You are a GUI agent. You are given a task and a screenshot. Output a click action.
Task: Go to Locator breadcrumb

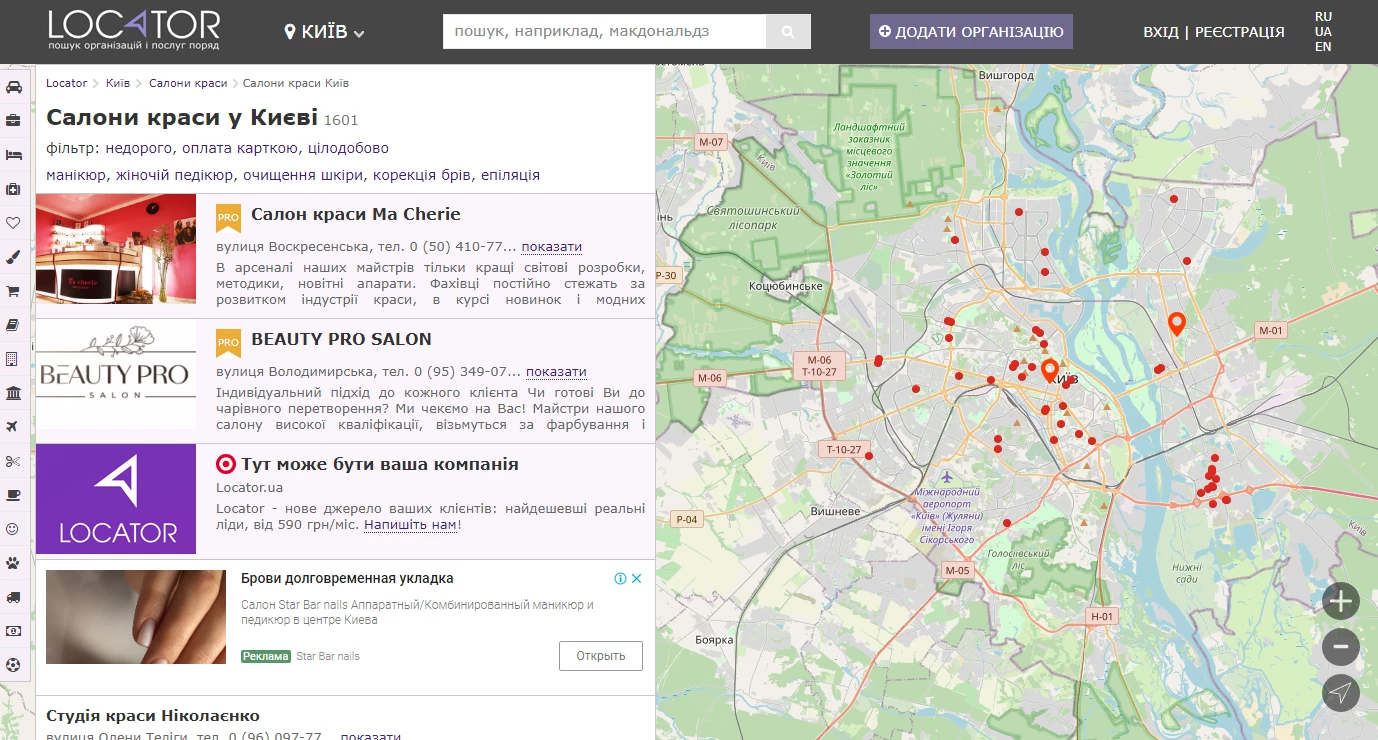(67, 83)
